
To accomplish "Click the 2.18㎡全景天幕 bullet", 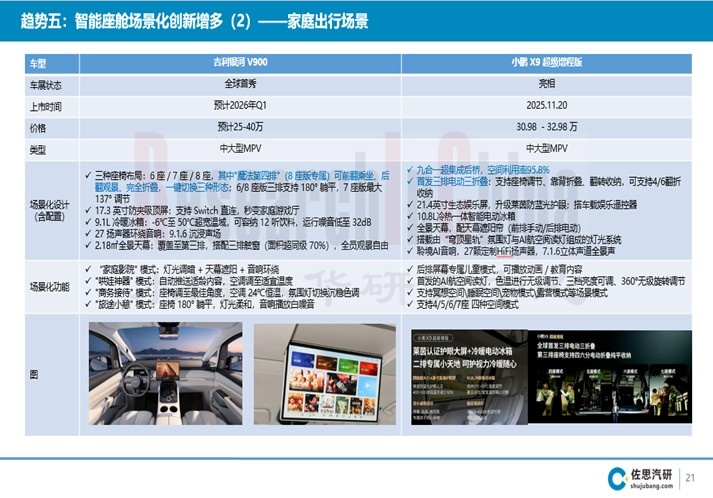I will (237, 246).
